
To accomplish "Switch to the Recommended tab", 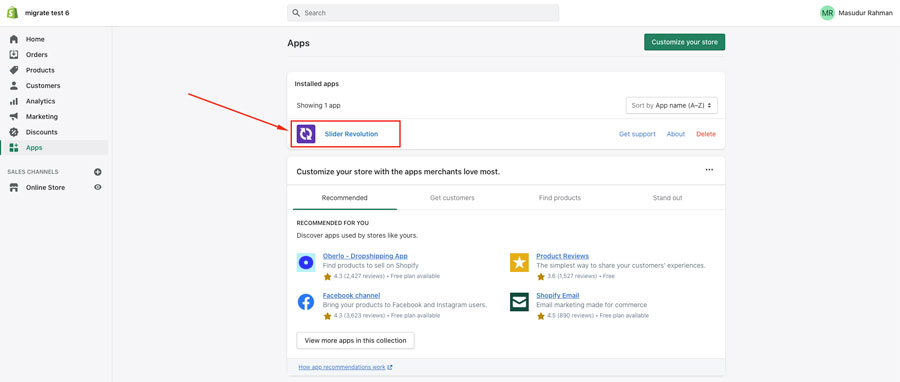I will point(344,198).
